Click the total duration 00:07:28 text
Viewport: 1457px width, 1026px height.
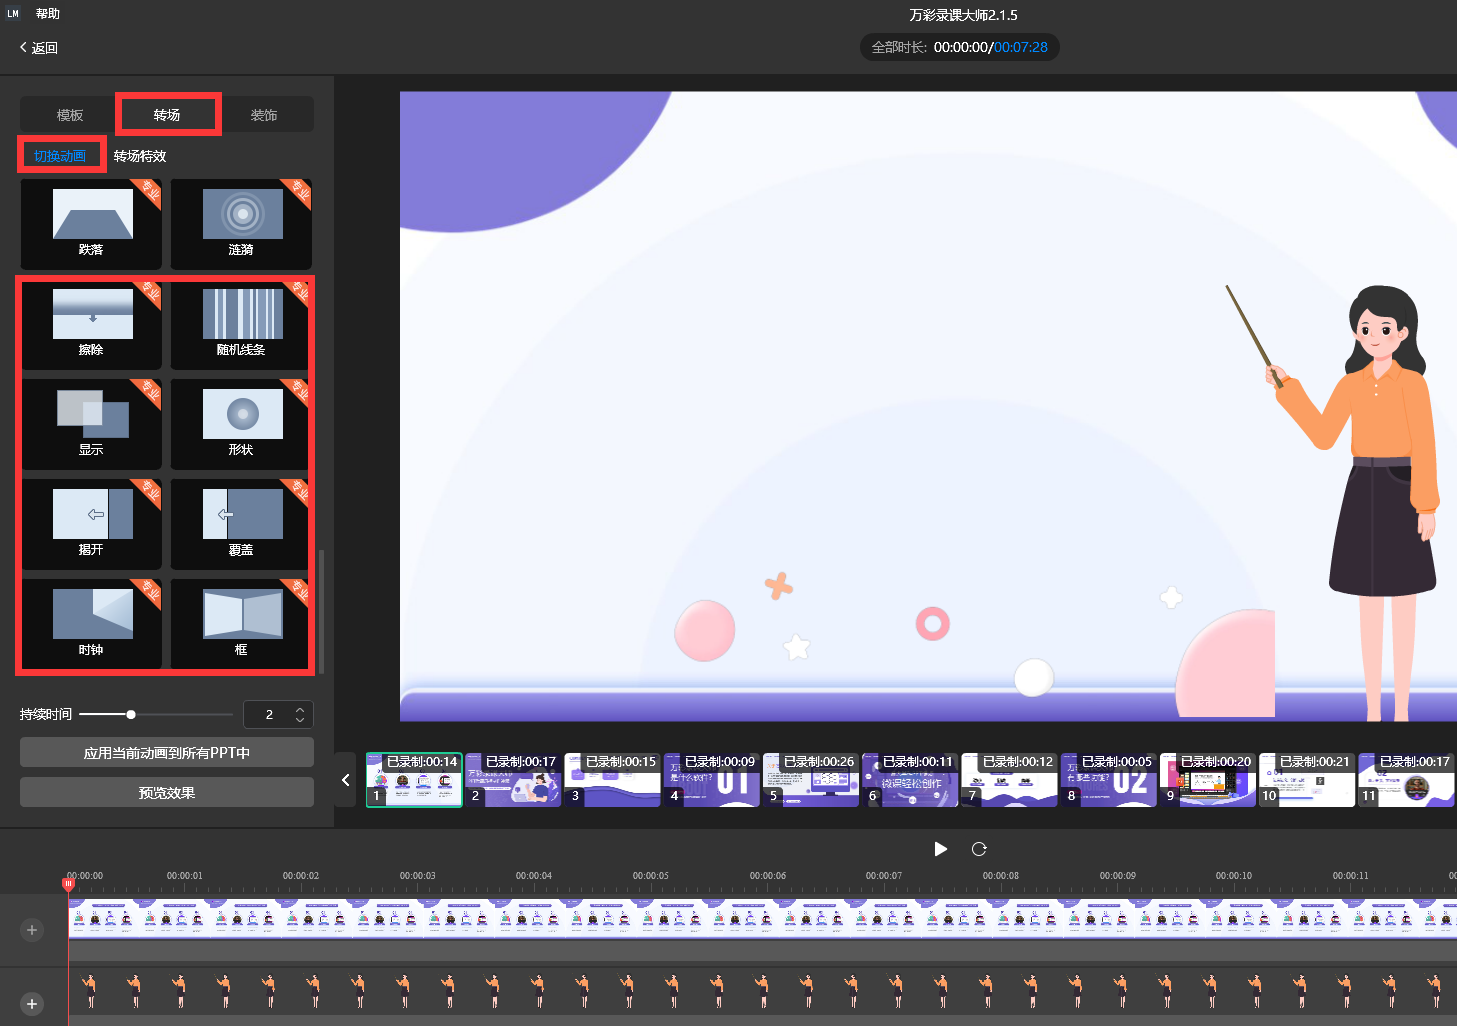pyautogui.click(x=1021, y=47)
